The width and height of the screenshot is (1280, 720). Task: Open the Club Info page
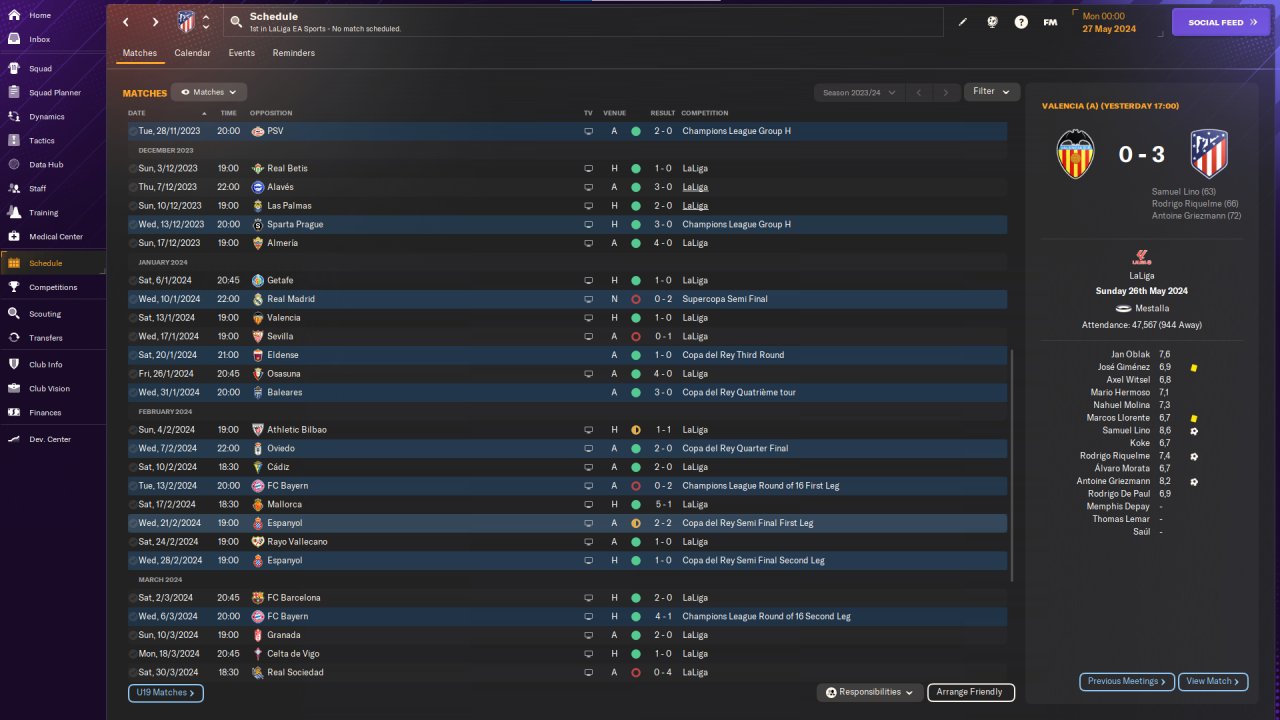pos(46,365)
